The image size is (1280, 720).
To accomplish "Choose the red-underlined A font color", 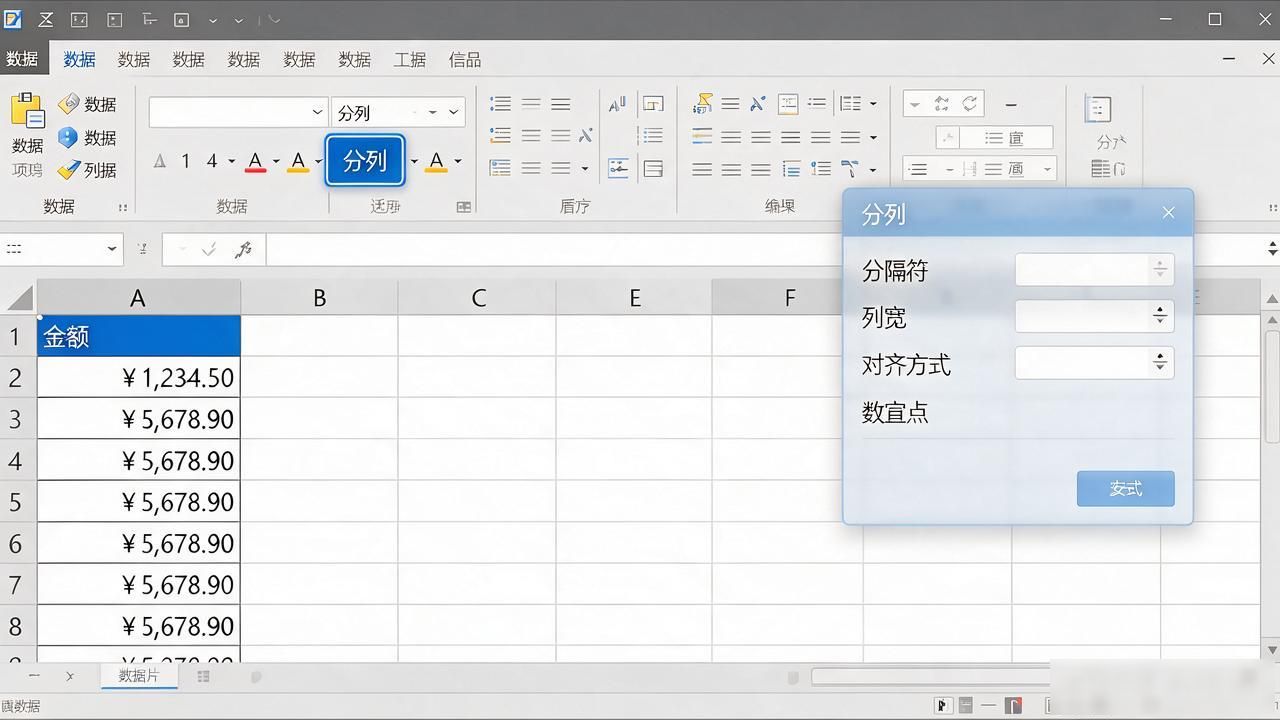I will click(255, 161).
